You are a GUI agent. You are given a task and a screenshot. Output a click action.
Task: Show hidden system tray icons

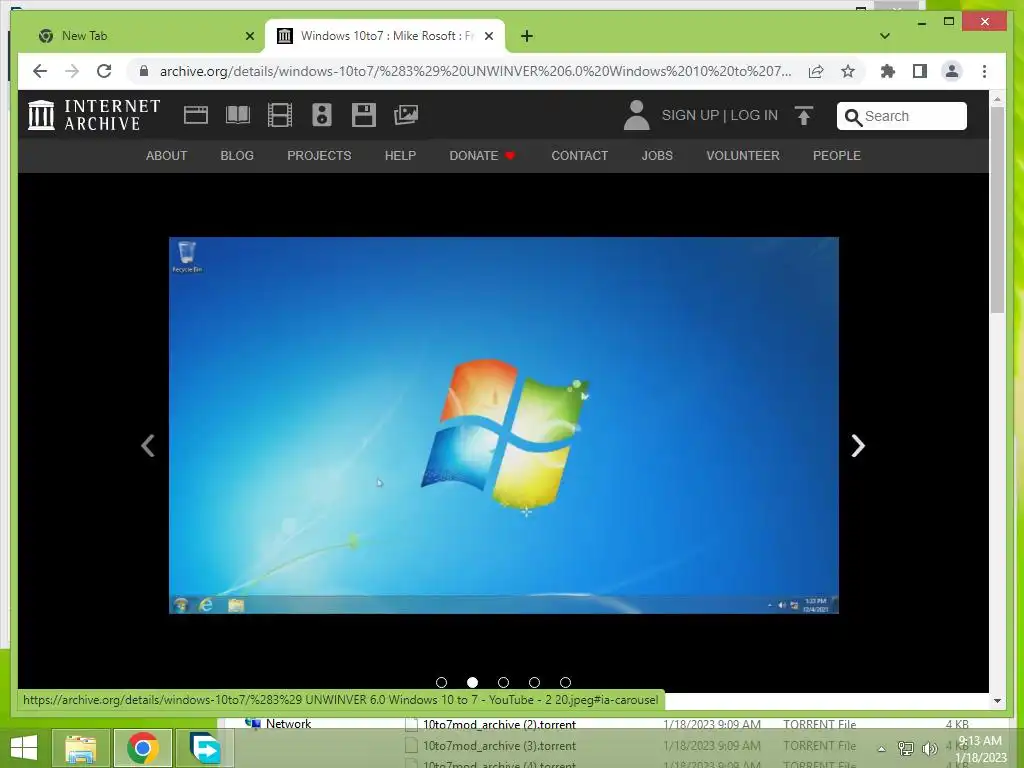coord(881,749)
